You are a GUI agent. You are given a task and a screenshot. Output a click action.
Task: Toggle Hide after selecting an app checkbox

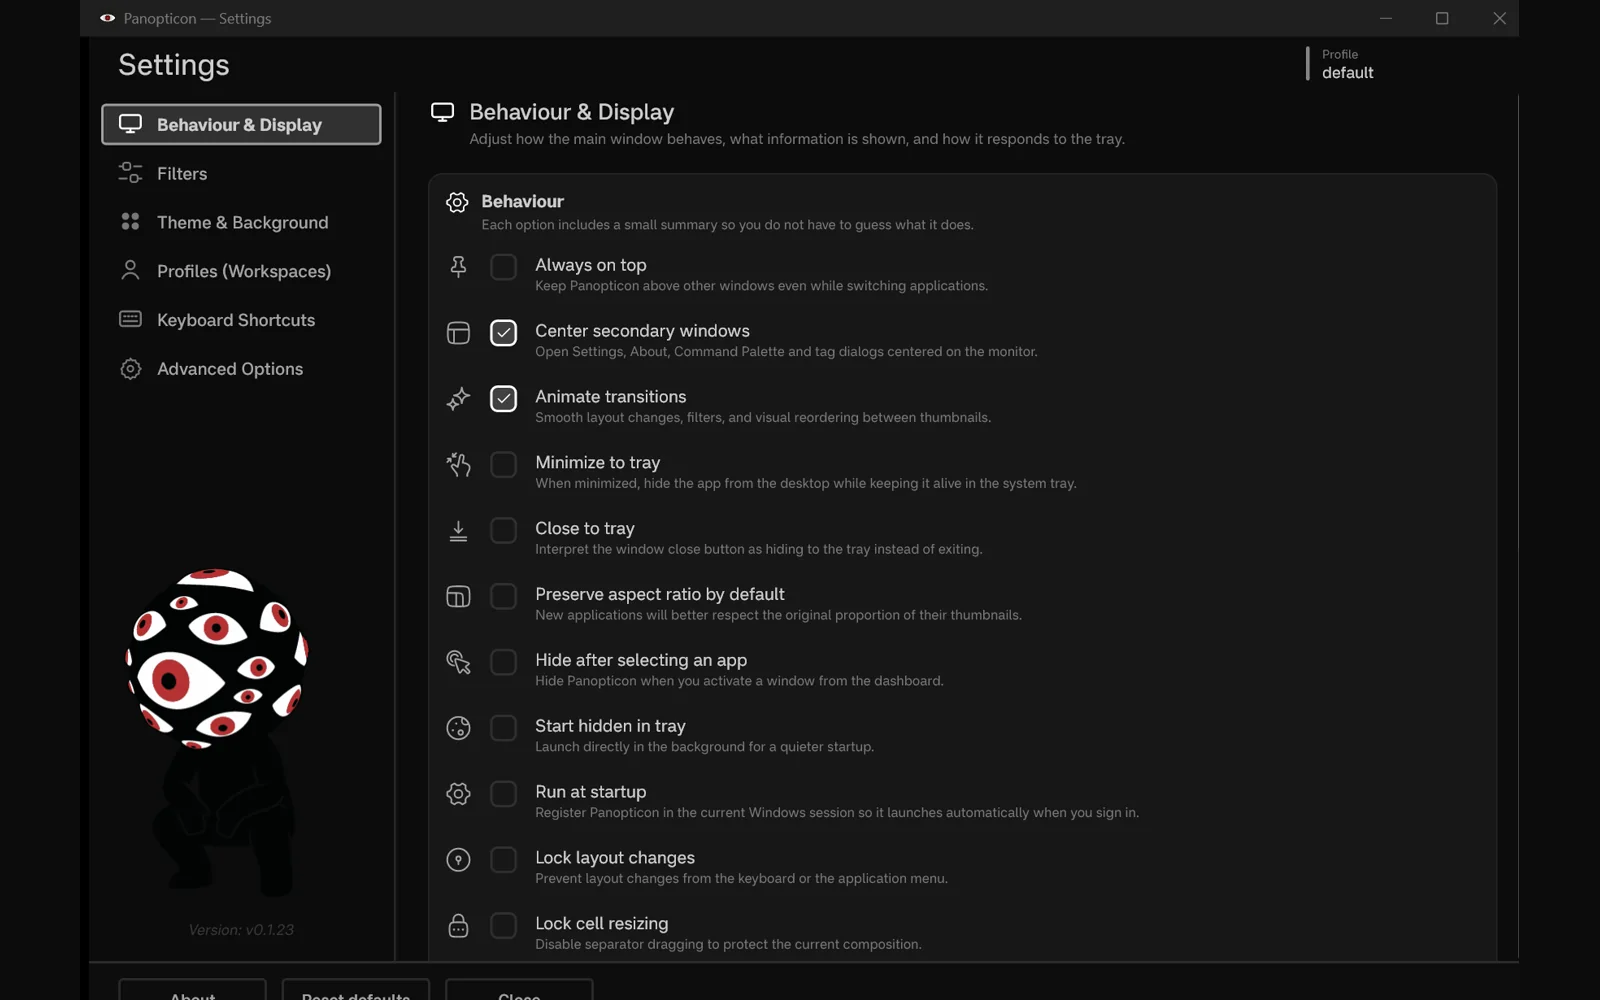tap(503, 662)
